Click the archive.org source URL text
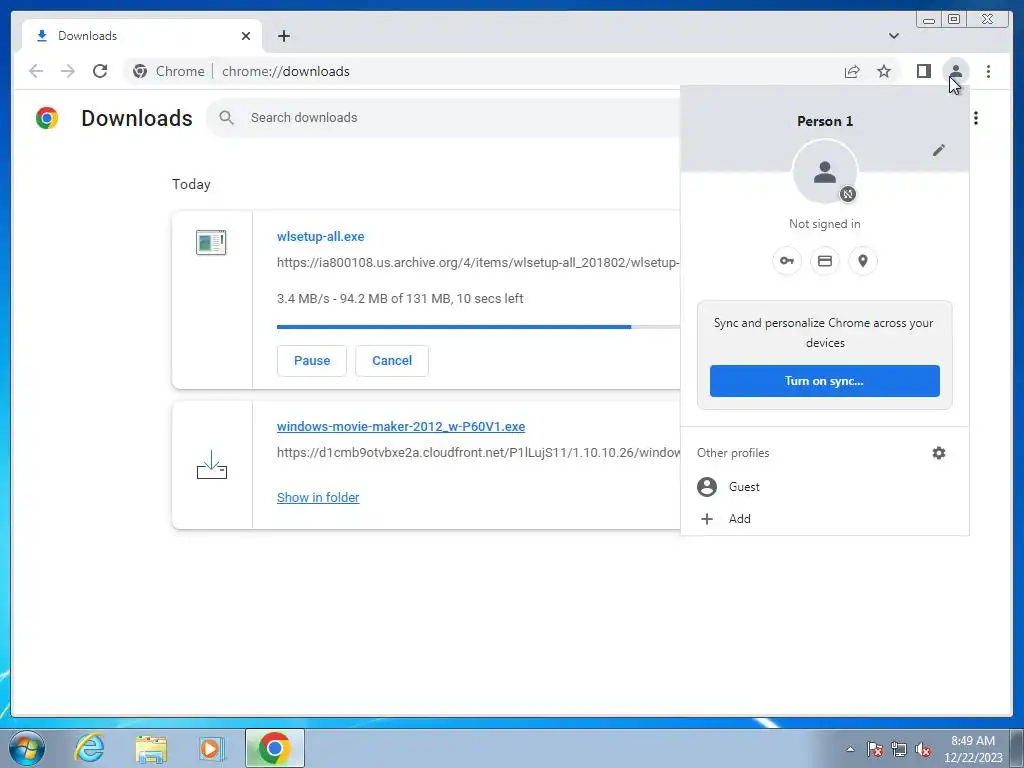This screenshot has height=768, width=1024. click(x=478, y=263)
